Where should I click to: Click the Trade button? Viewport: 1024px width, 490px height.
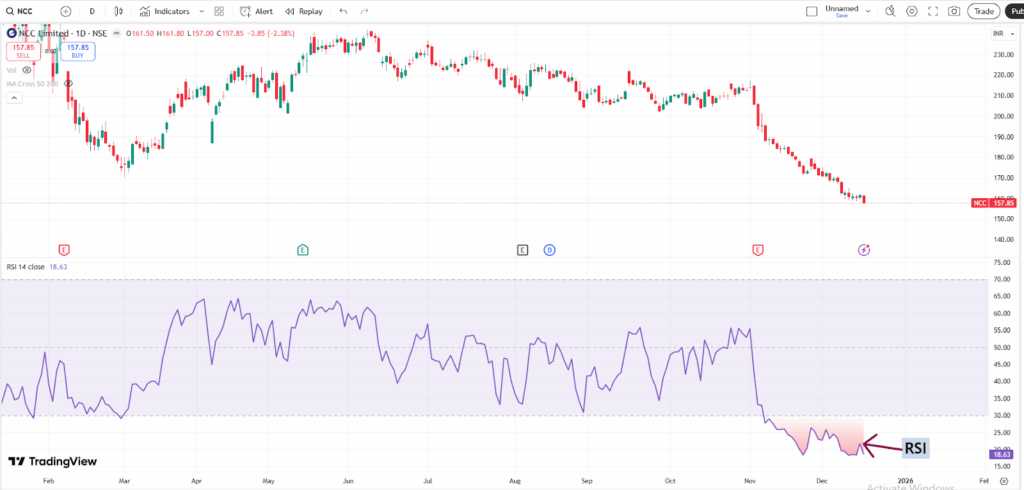pos(985,11)
